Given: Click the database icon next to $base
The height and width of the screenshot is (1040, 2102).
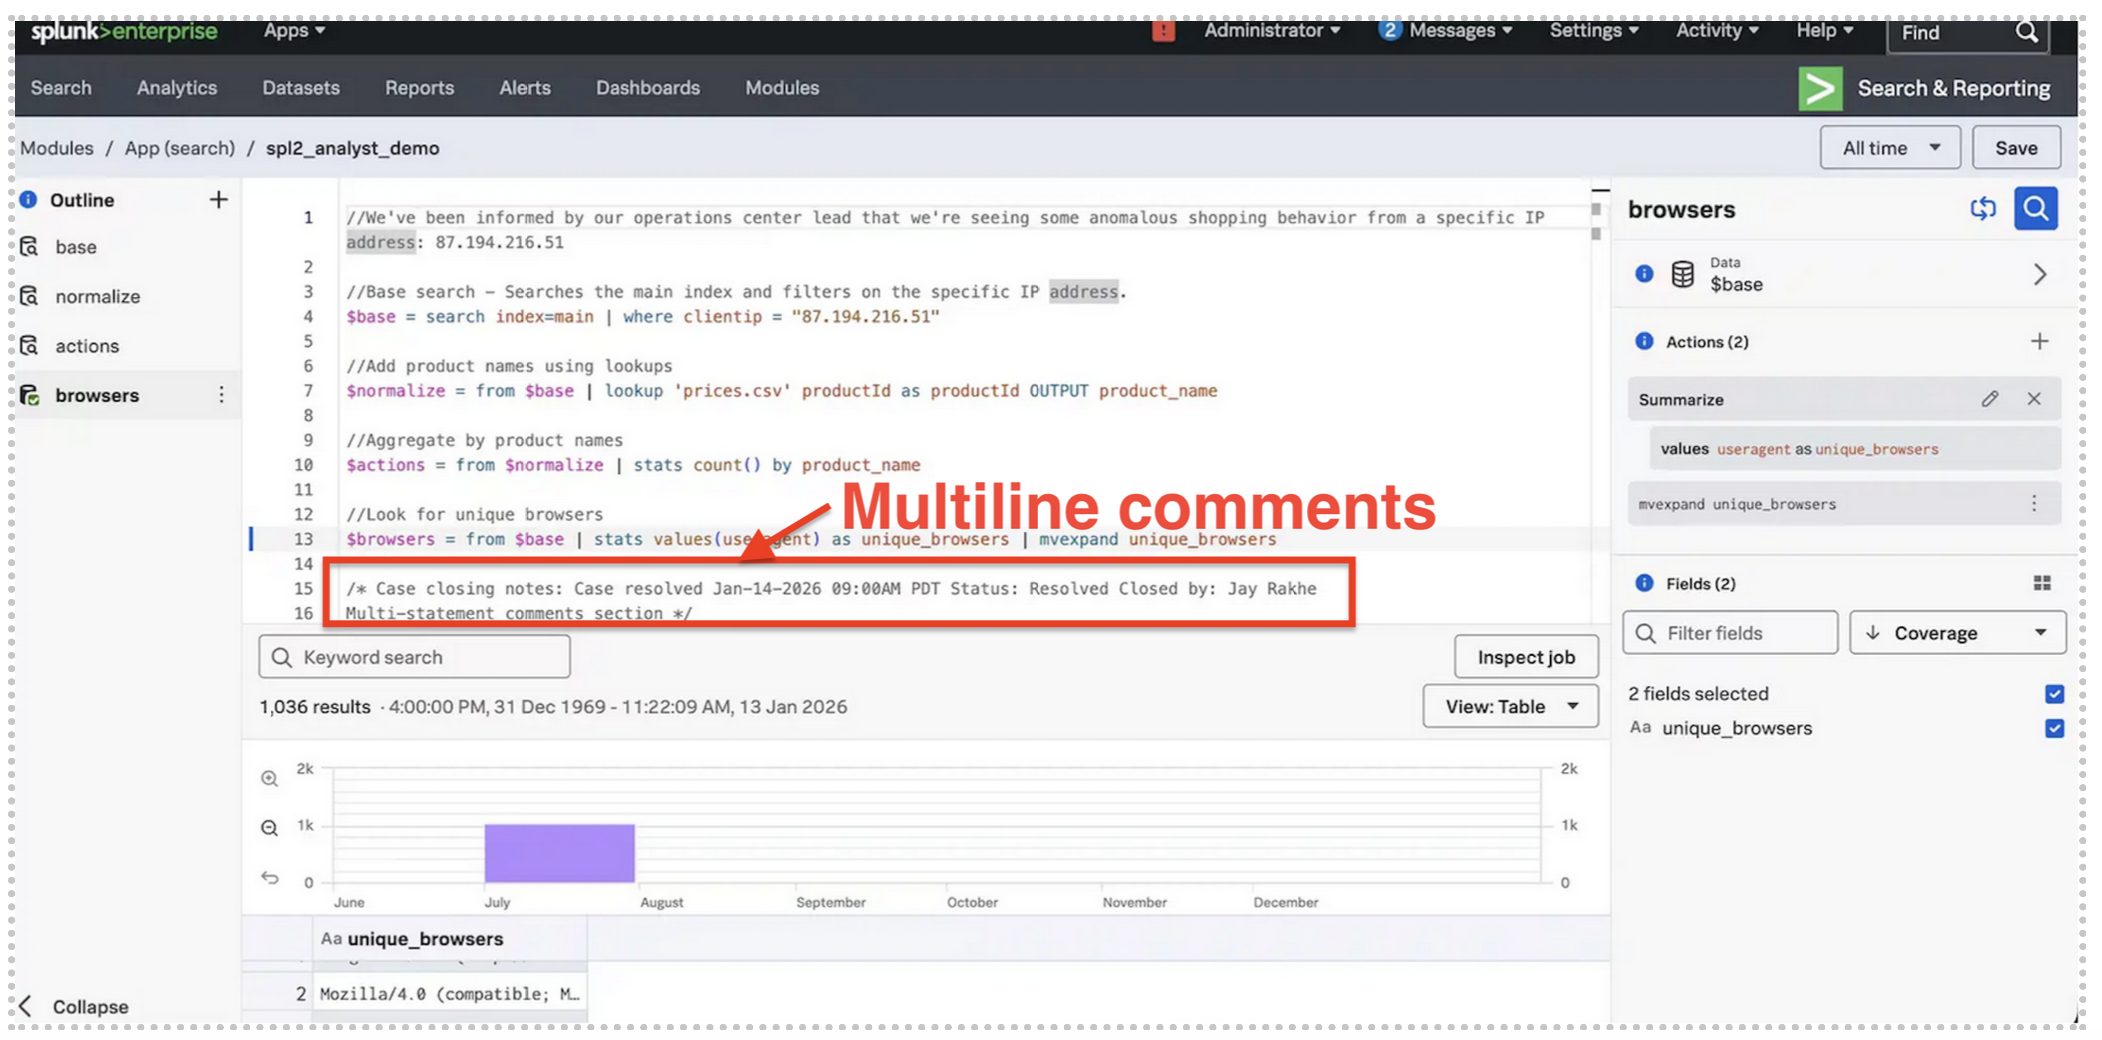Looking at the screenshot, I should [1683, 273].
